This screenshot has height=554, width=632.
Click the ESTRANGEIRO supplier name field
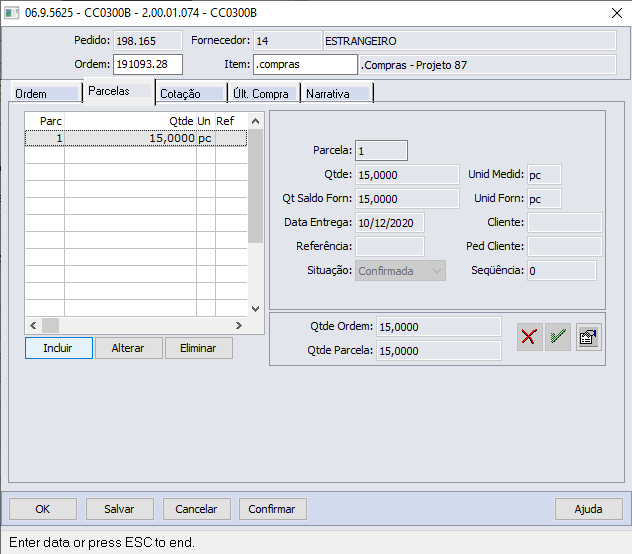pos(470,41)
